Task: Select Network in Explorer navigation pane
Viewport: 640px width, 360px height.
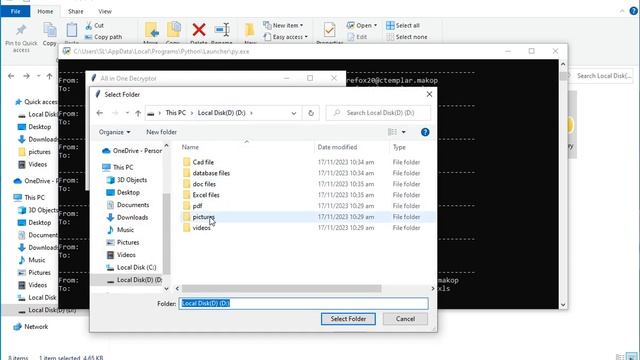Action: 31,327
